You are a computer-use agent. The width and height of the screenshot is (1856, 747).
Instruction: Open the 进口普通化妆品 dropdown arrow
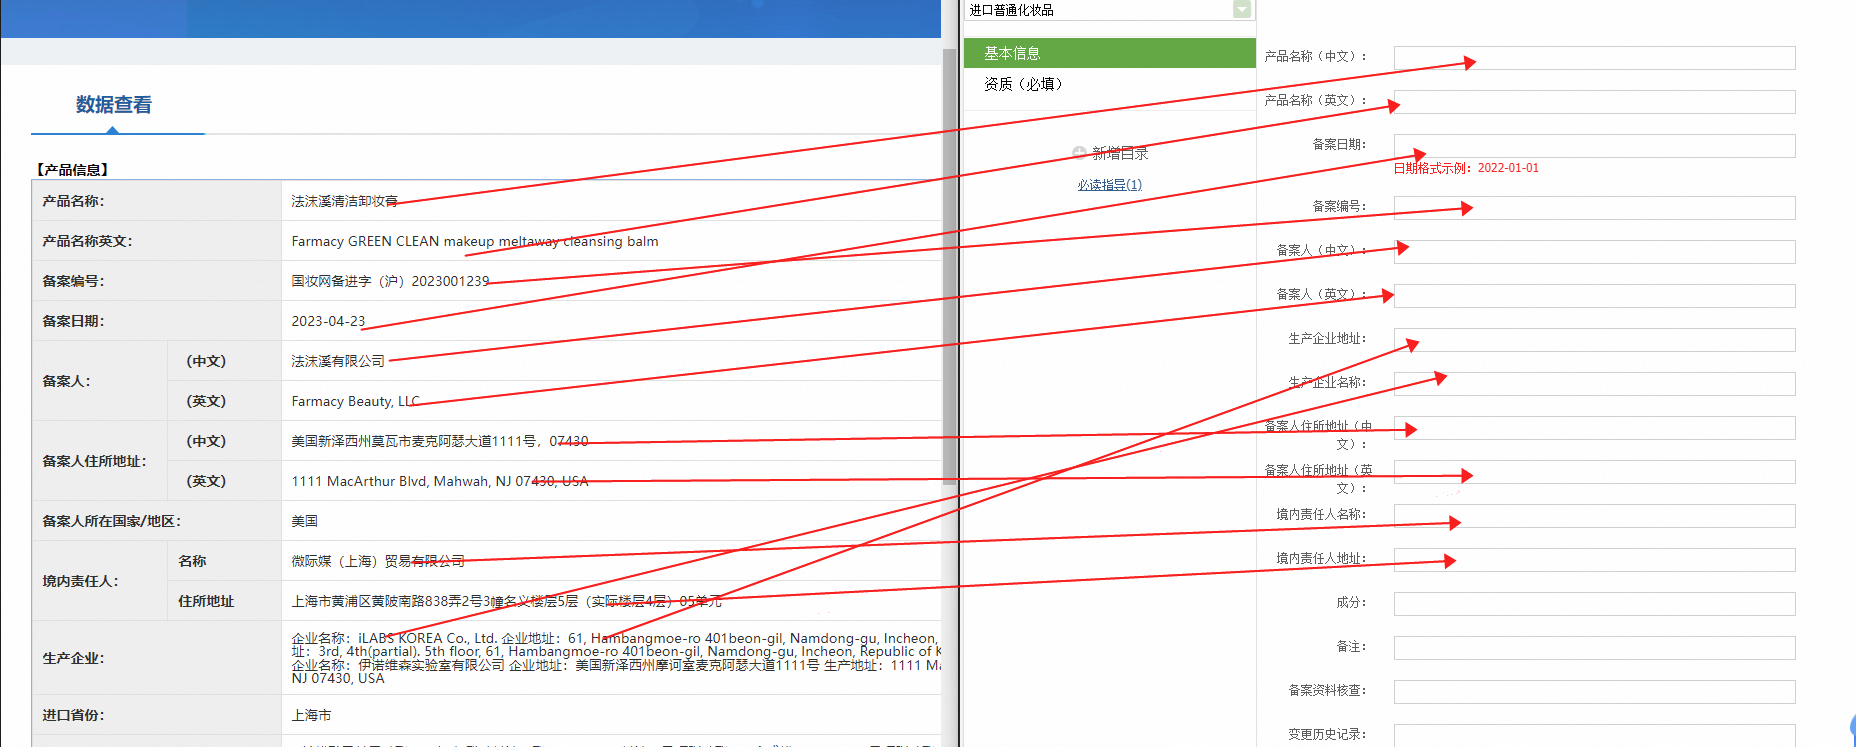[1242, 10]
